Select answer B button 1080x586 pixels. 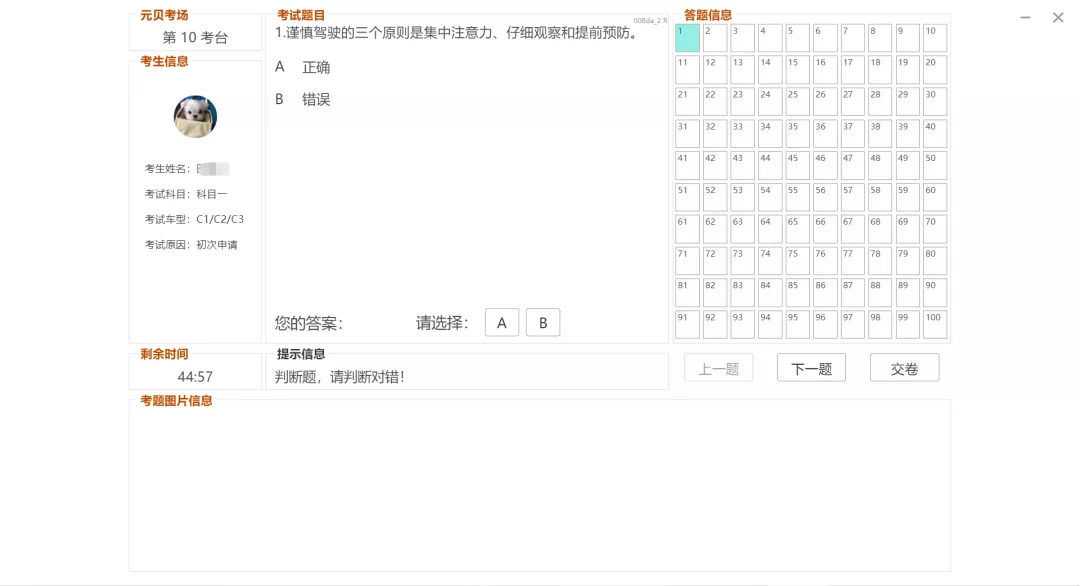click(543, 323)
